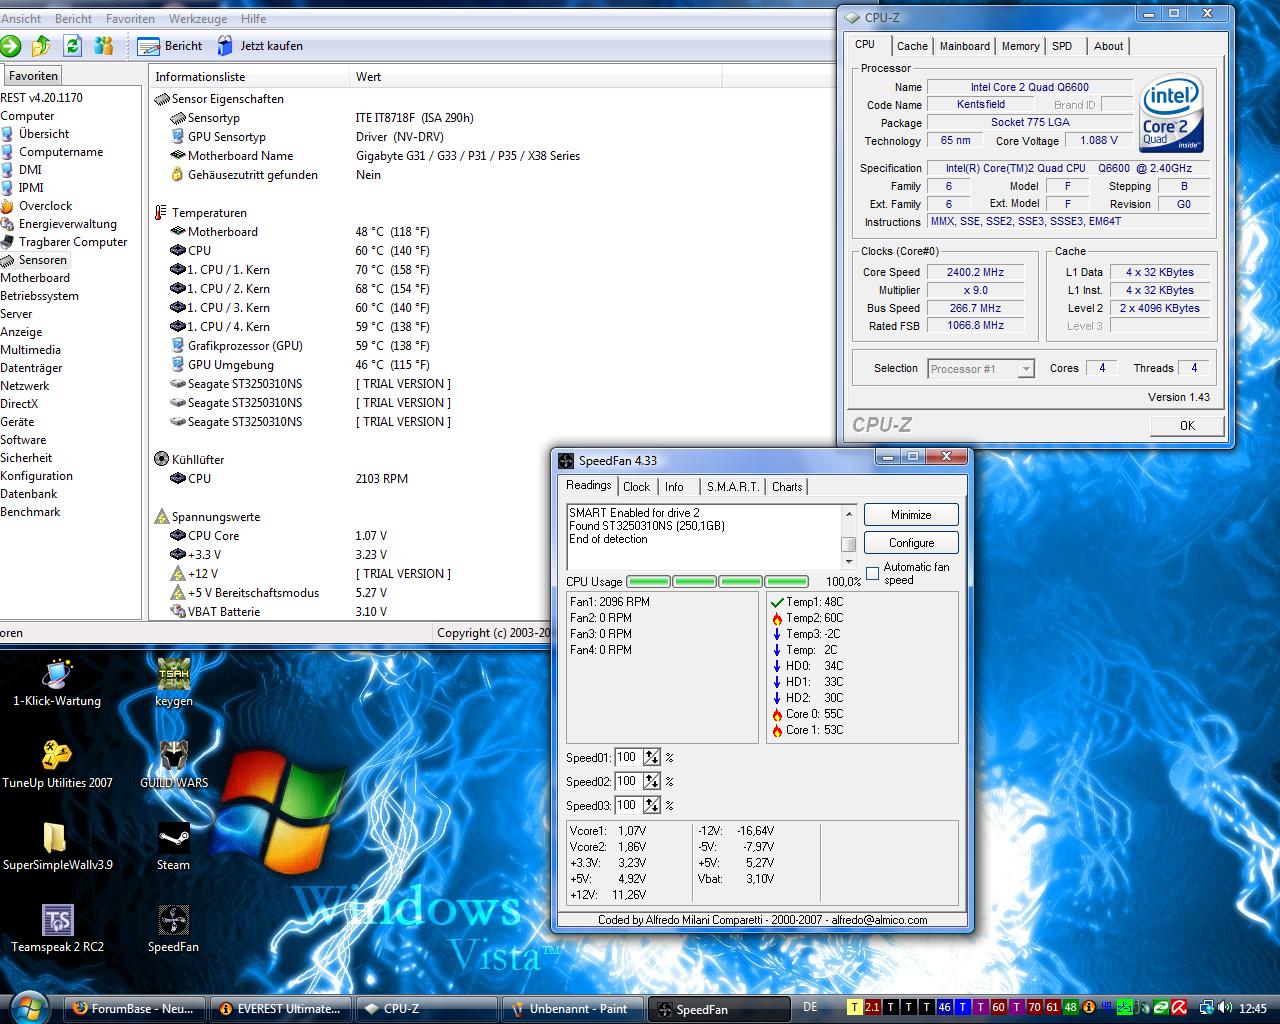Click the Speed02 spinner arrows
This screenshot has width=1280, height=1024.
tap(652, 781)
